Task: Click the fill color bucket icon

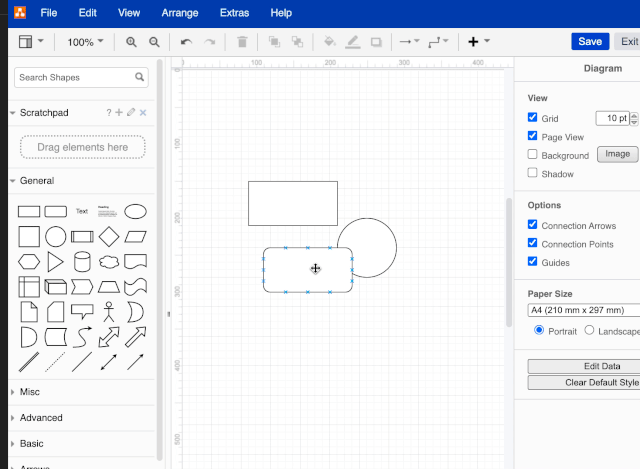Action: click(x=330, y=42)
